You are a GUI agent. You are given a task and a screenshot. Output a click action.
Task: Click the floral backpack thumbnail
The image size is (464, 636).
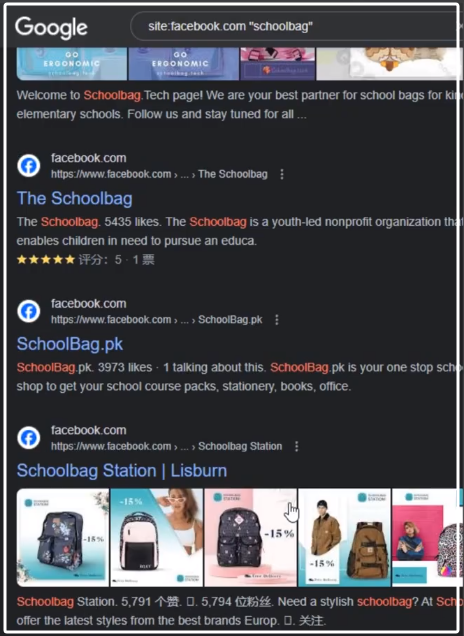[x=63, y=537]
